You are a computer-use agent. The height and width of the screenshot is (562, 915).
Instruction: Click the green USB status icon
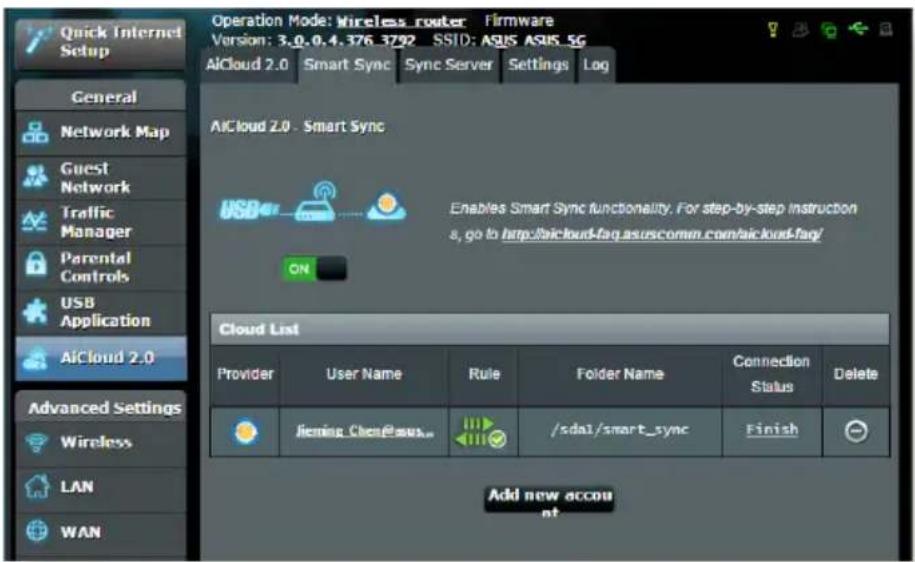click(858, 28)
